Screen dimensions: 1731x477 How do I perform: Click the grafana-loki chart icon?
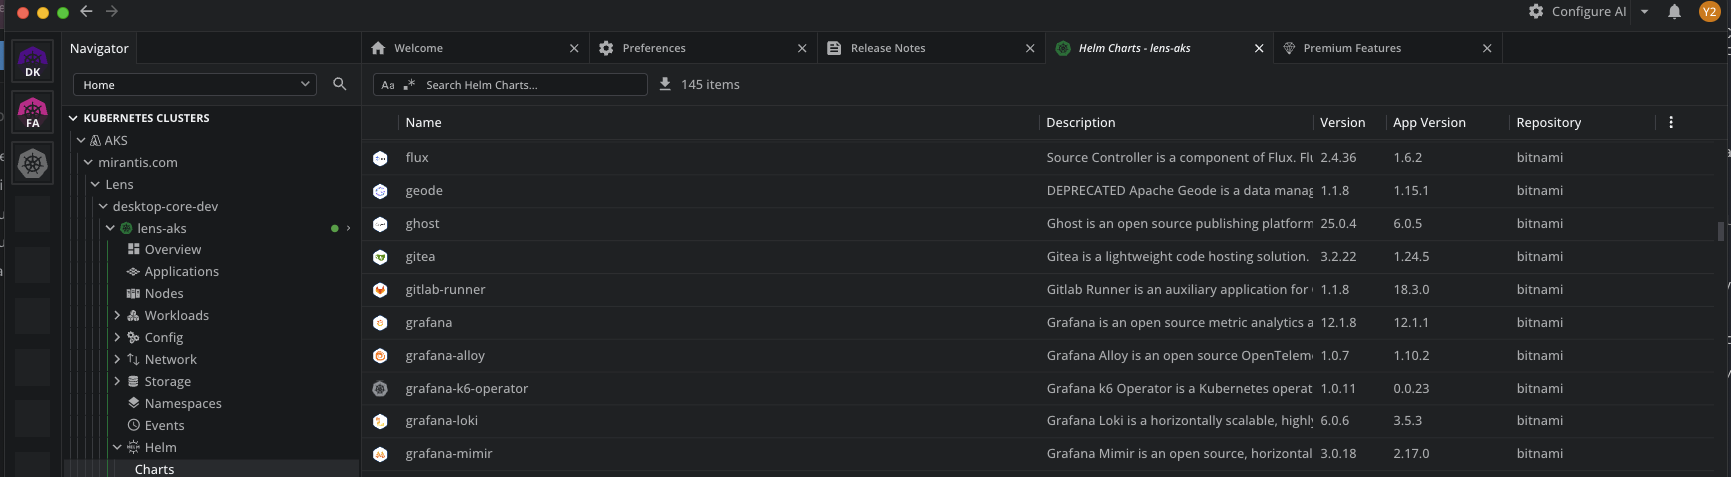(380, 421)
